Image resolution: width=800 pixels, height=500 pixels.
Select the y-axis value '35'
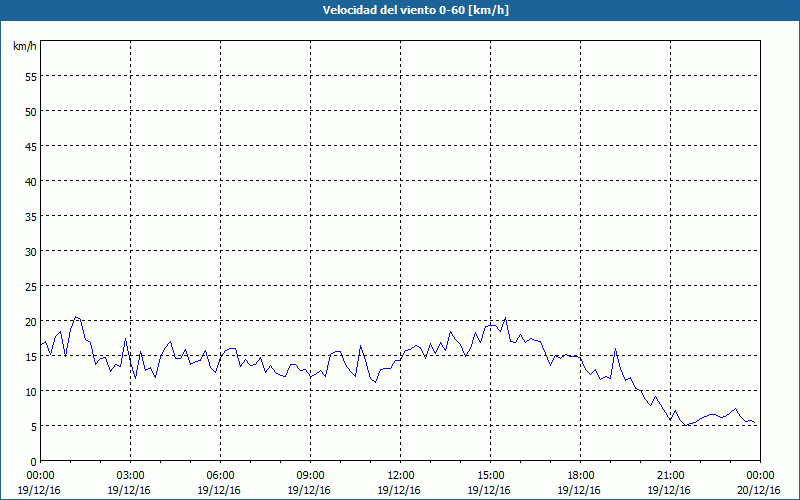[x=31, y=216]
